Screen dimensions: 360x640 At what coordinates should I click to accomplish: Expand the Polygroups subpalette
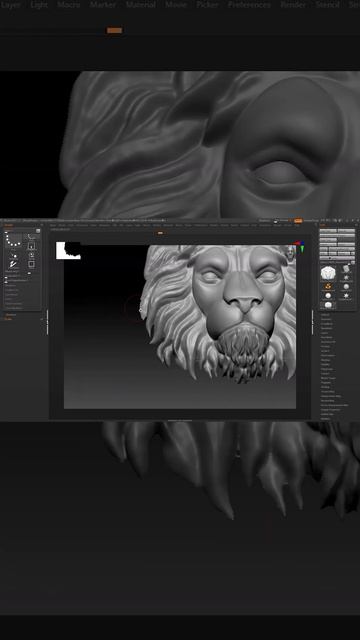[327, 369]
